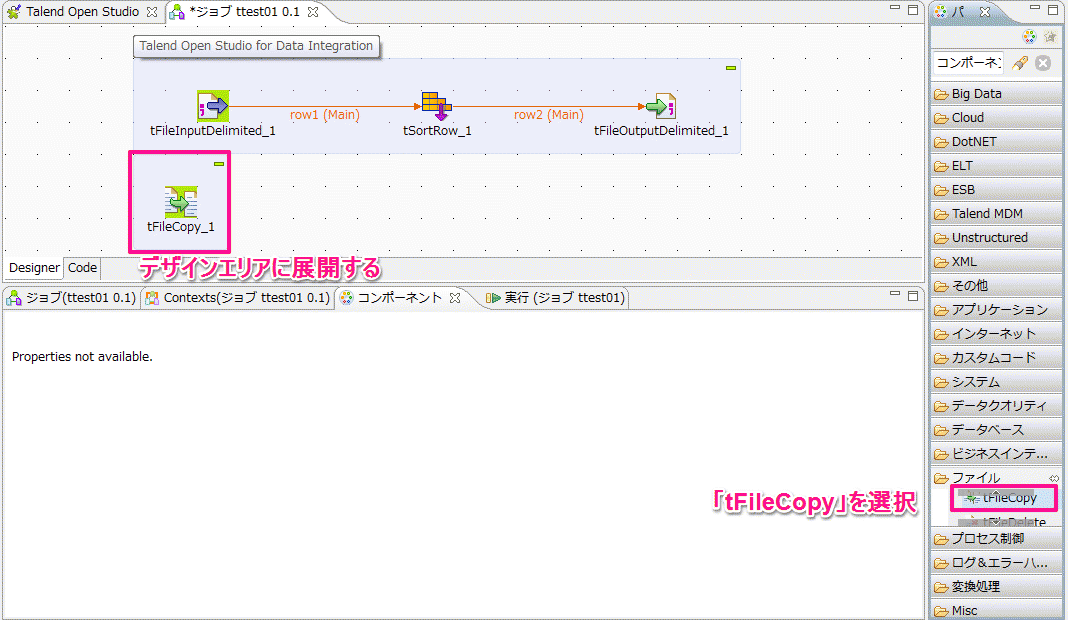
Task: Pin the ファイル palette drawer open
Action: [x=1054, y=478]
